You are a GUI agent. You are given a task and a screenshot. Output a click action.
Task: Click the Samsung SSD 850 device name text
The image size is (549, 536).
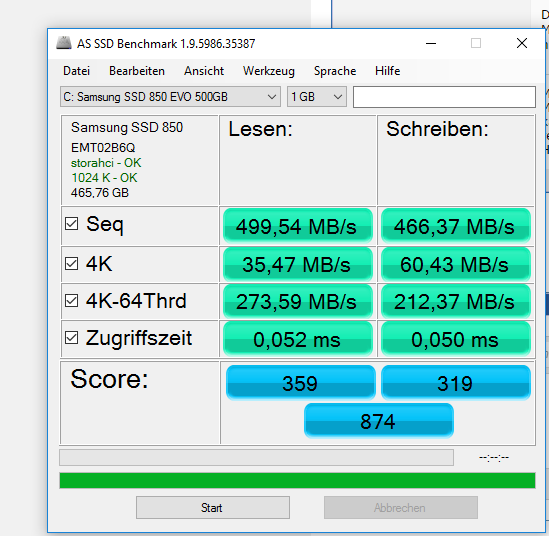tap(127, 127)
